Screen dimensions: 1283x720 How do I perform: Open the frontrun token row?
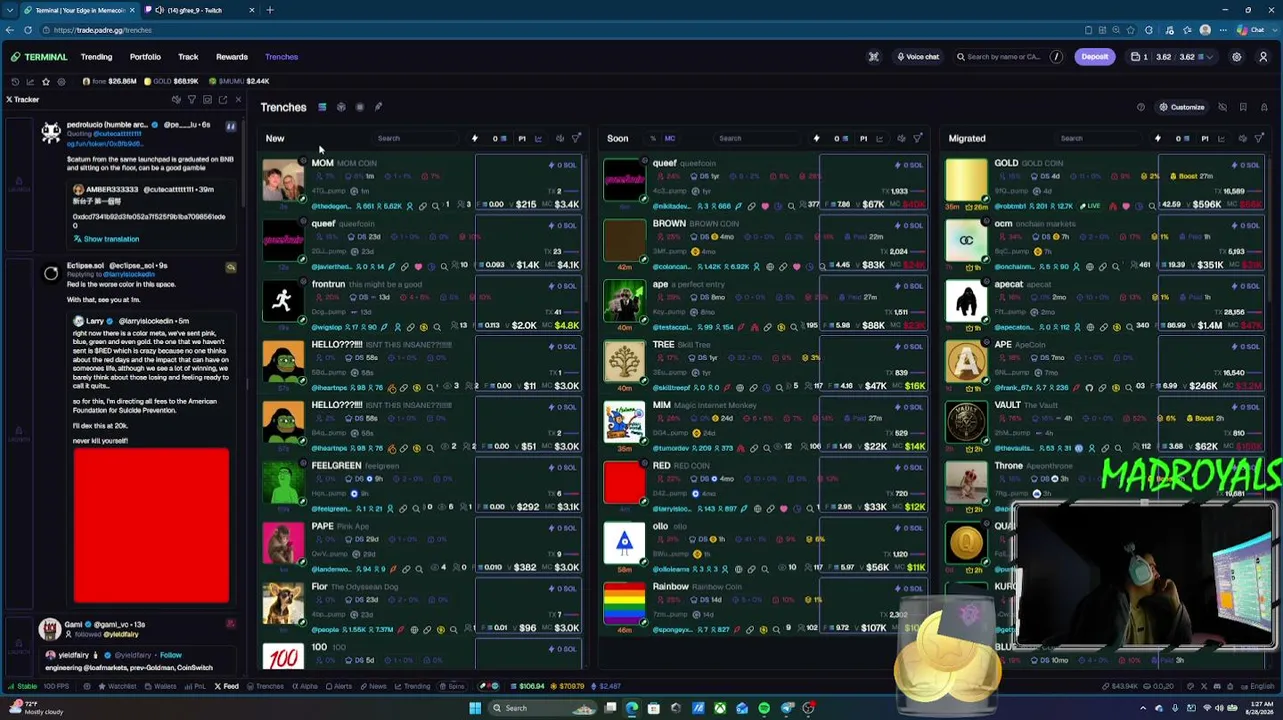(x=421, y=305)
